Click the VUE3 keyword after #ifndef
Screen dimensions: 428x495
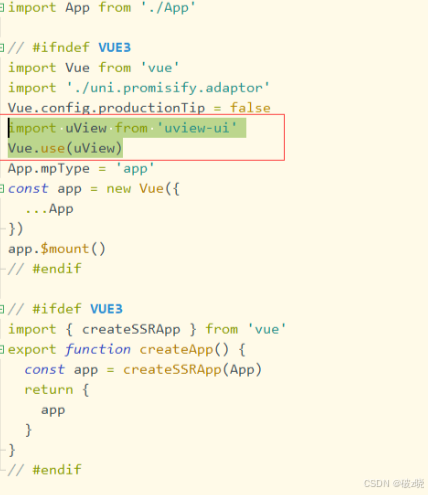click(x=115, y=48)
